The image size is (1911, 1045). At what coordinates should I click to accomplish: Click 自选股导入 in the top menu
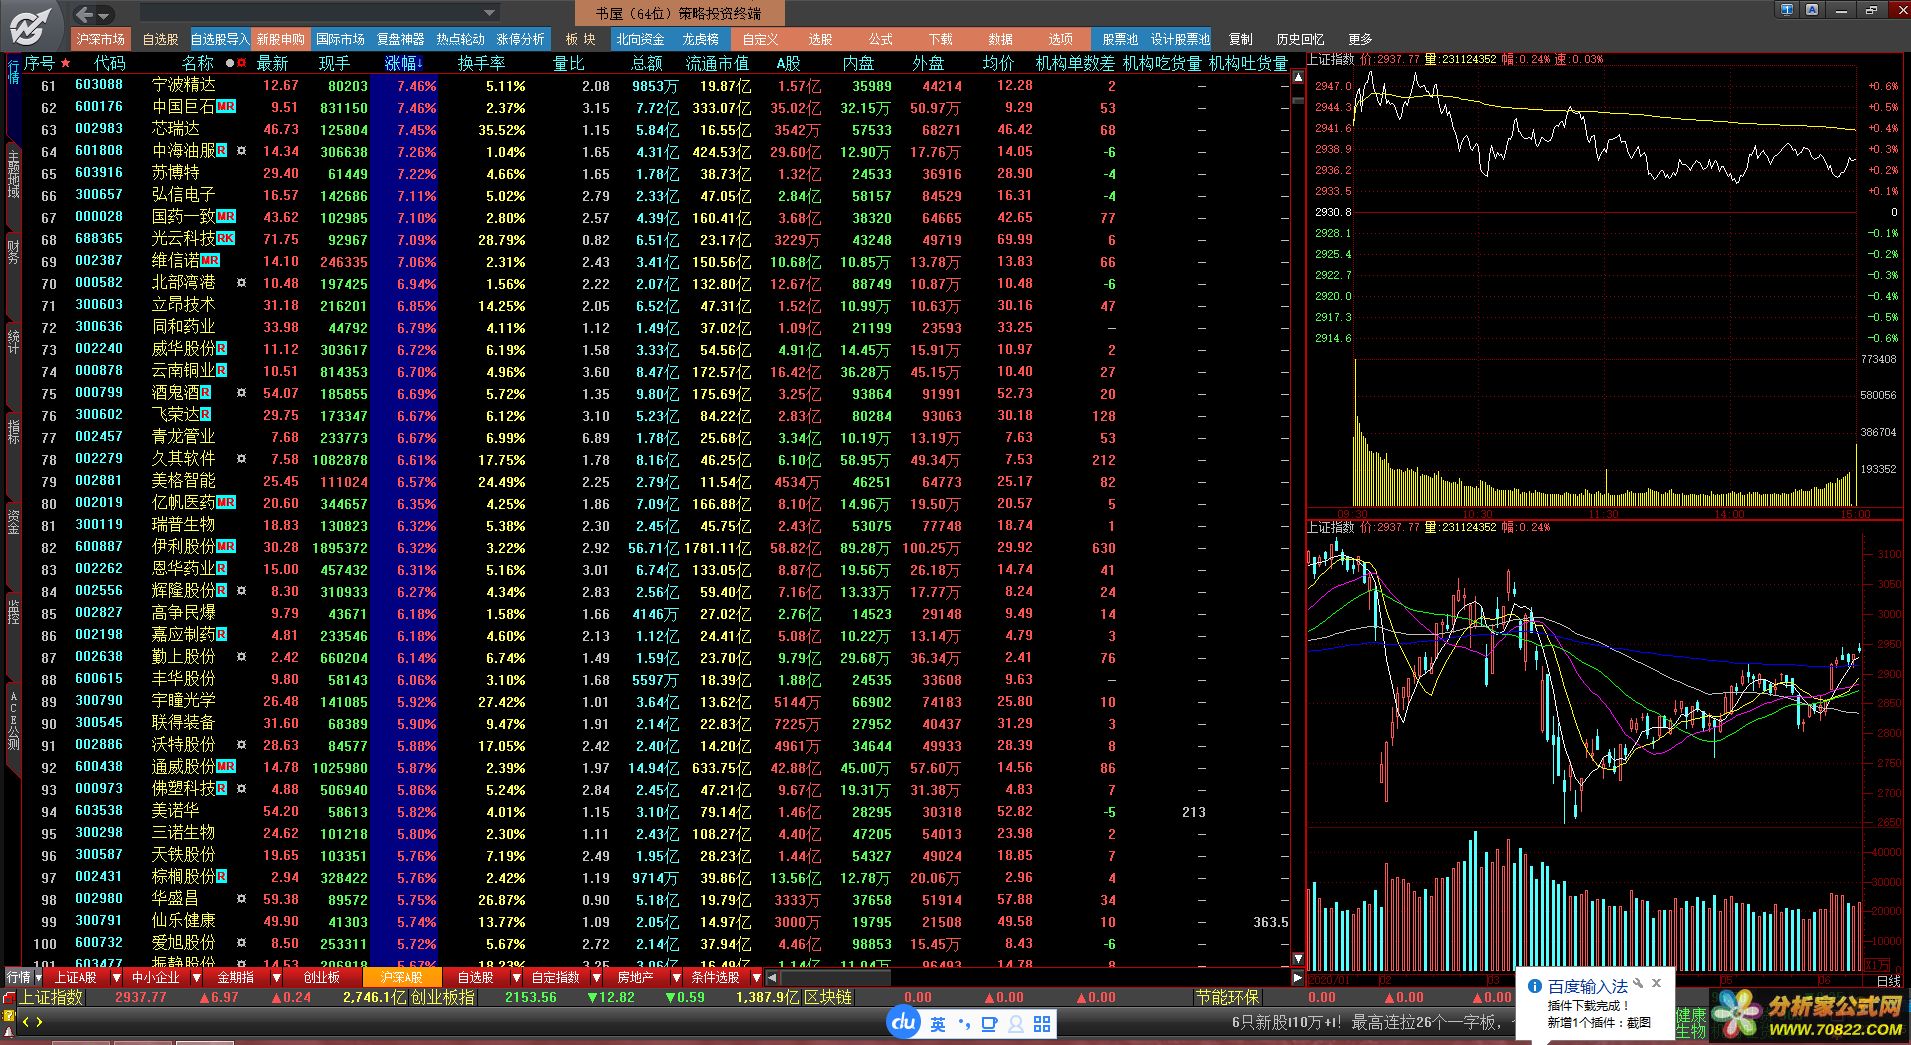219,39
